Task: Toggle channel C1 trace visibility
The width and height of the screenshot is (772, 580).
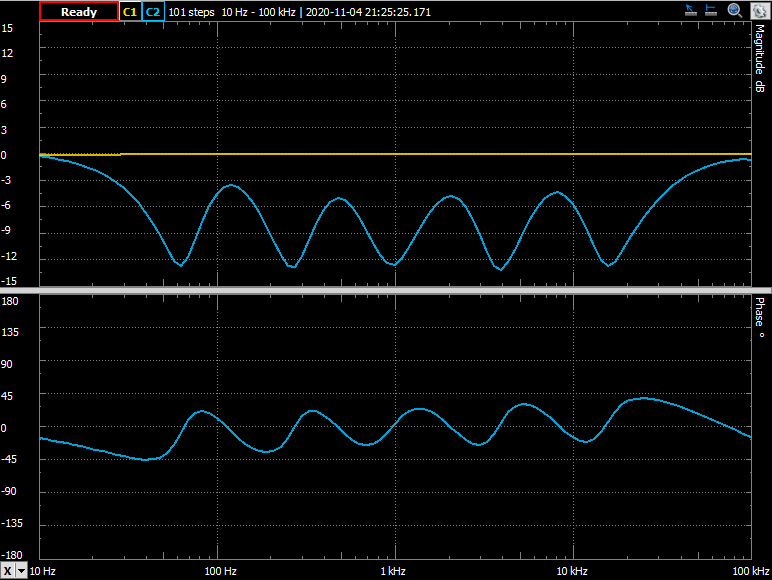Action: [130, 12]
